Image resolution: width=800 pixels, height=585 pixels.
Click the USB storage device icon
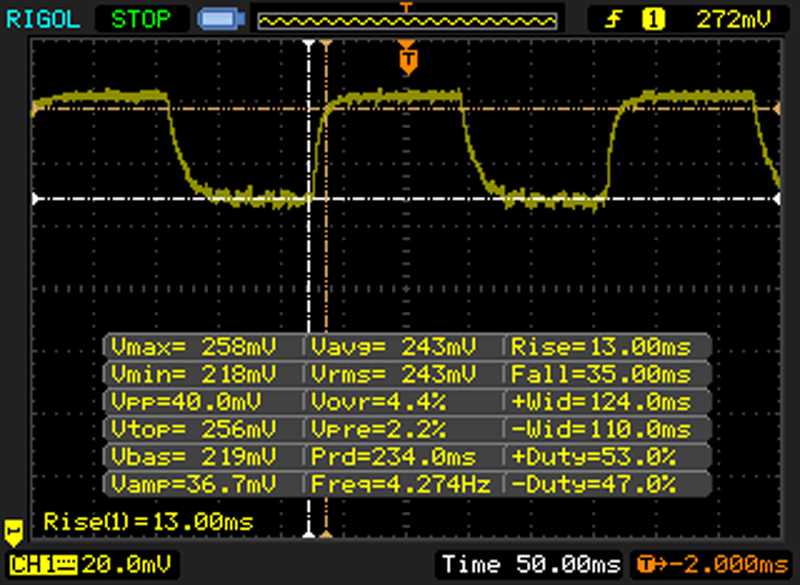(221, 19)
